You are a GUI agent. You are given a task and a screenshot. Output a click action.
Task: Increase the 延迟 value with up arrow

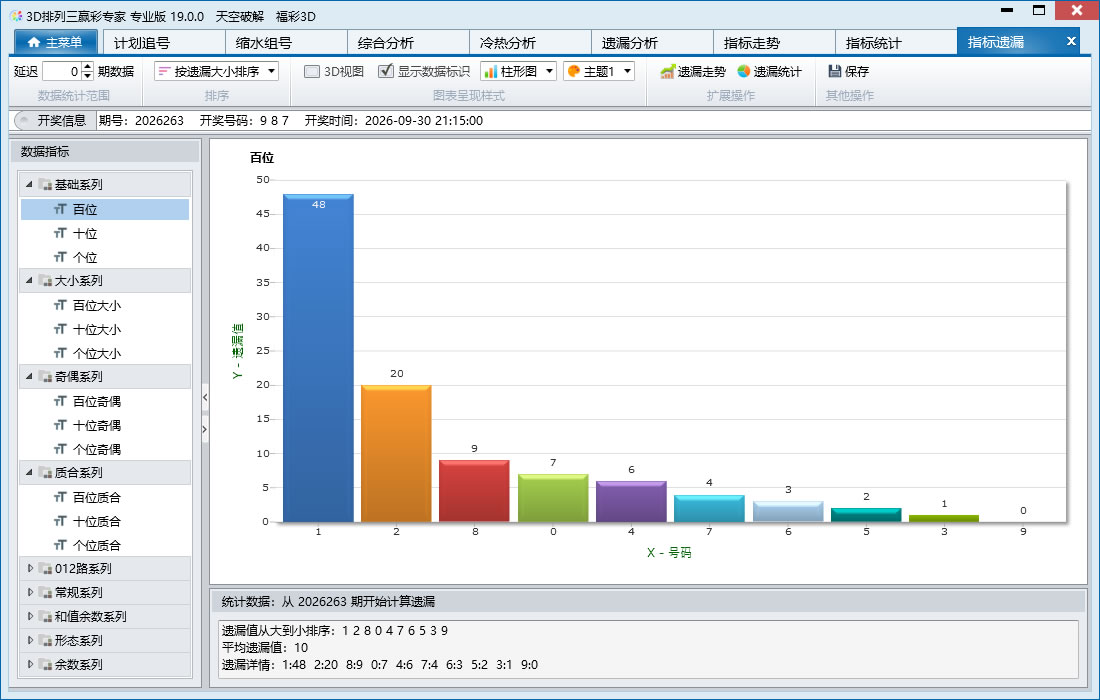88,67
